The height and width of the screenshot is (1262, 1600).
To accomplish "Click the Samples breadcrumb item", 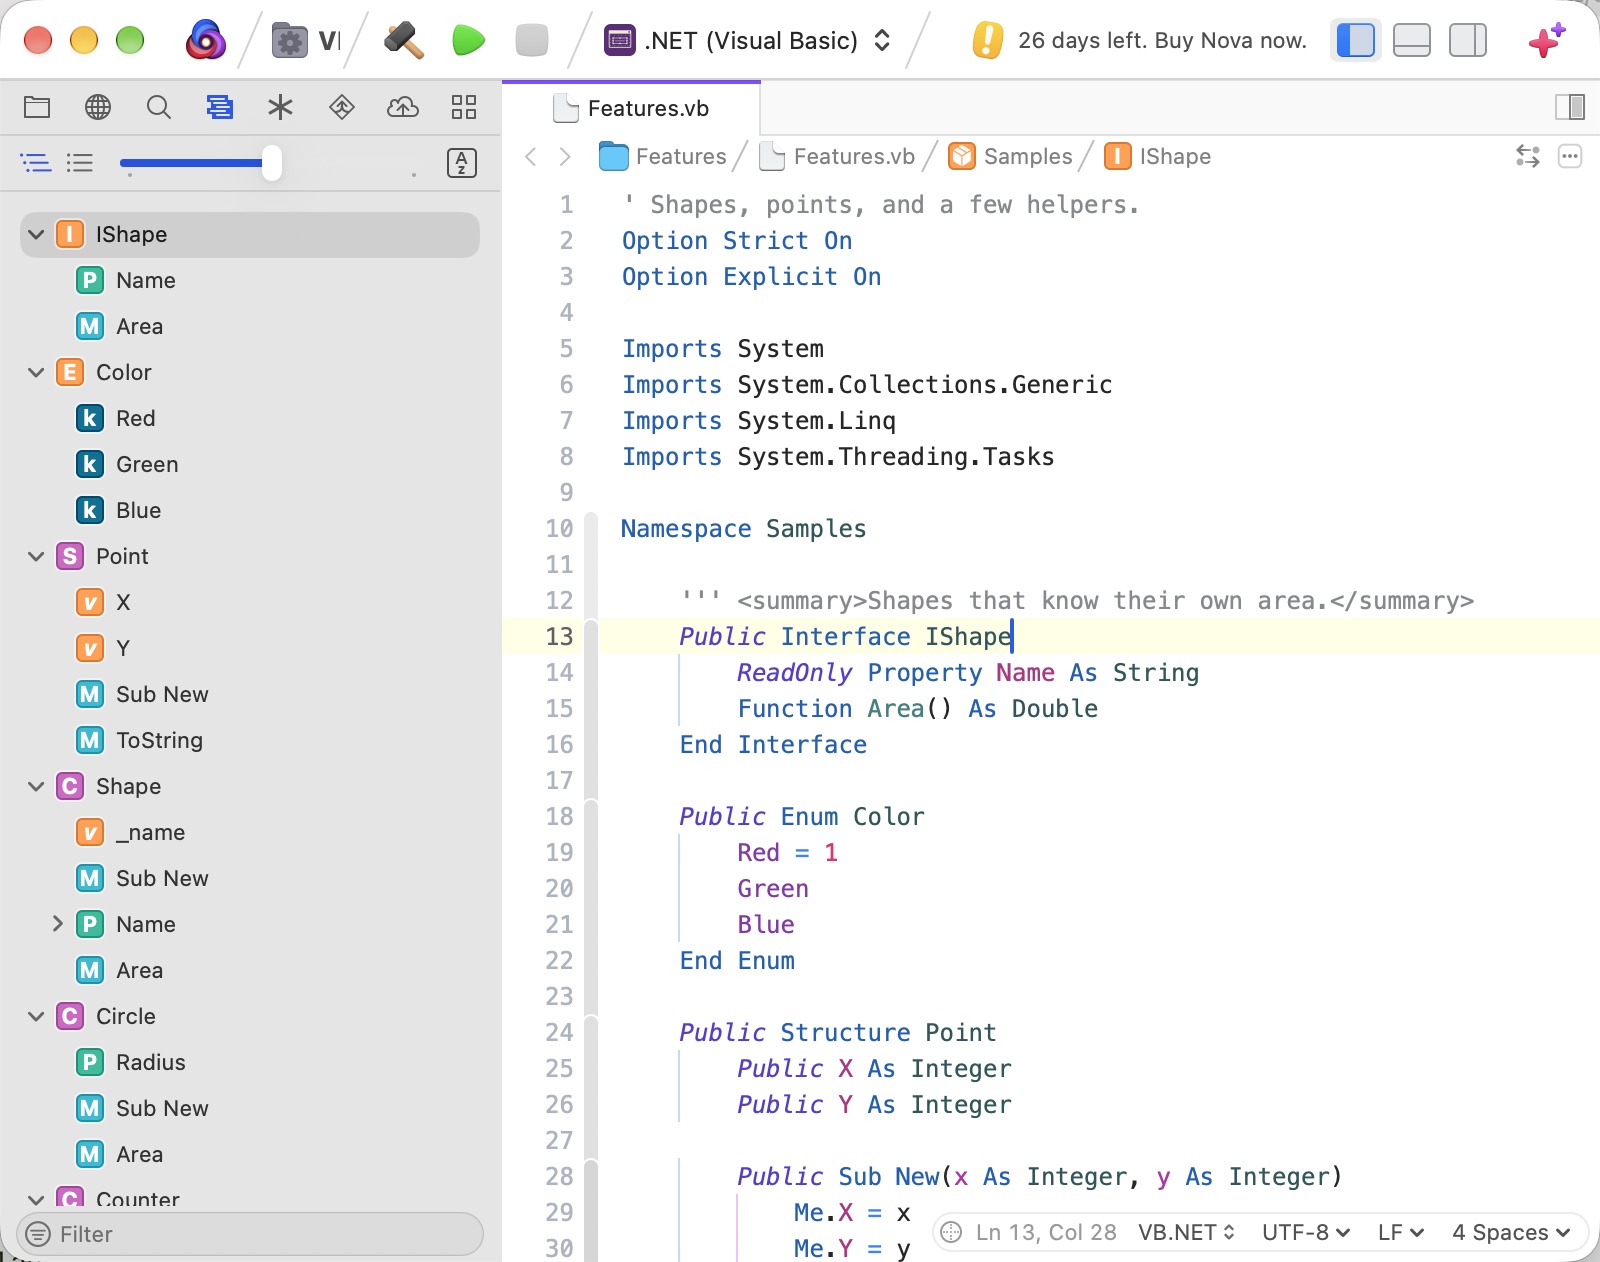I will coord(1011,156).
